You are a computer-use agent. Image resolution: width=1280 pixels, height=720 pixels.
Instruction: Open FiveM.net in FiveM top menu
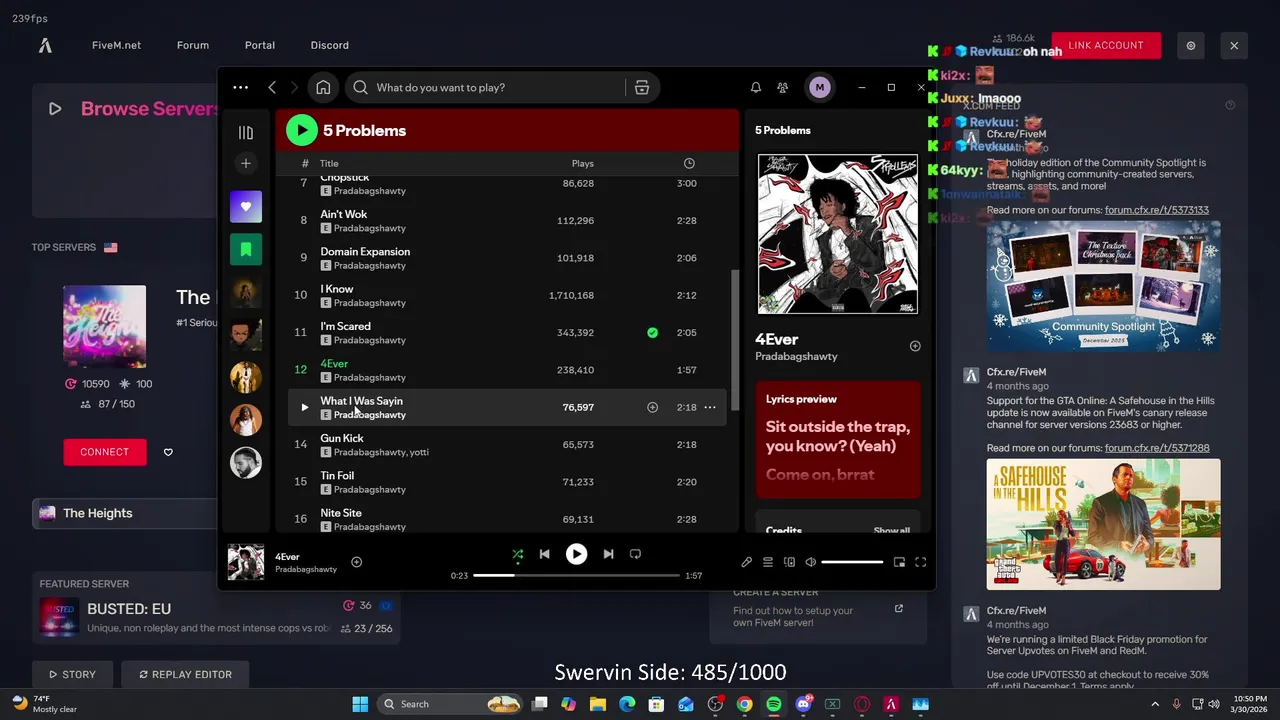pyautogui.click(x=116, y=45)
